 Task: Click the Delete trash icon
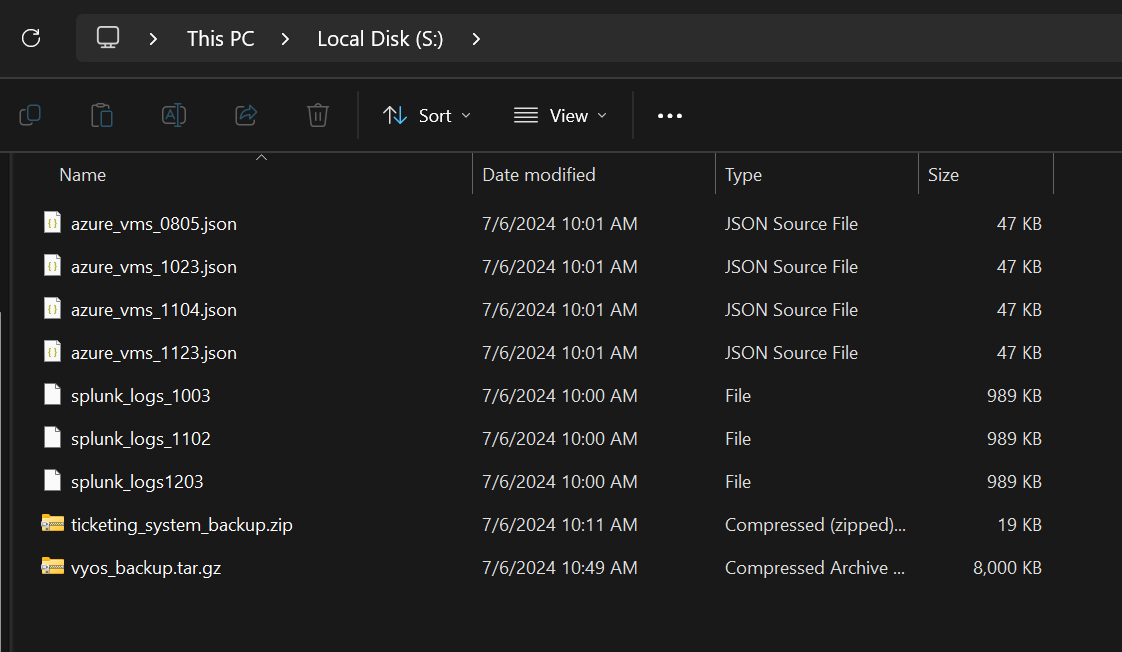coord(318,116)
